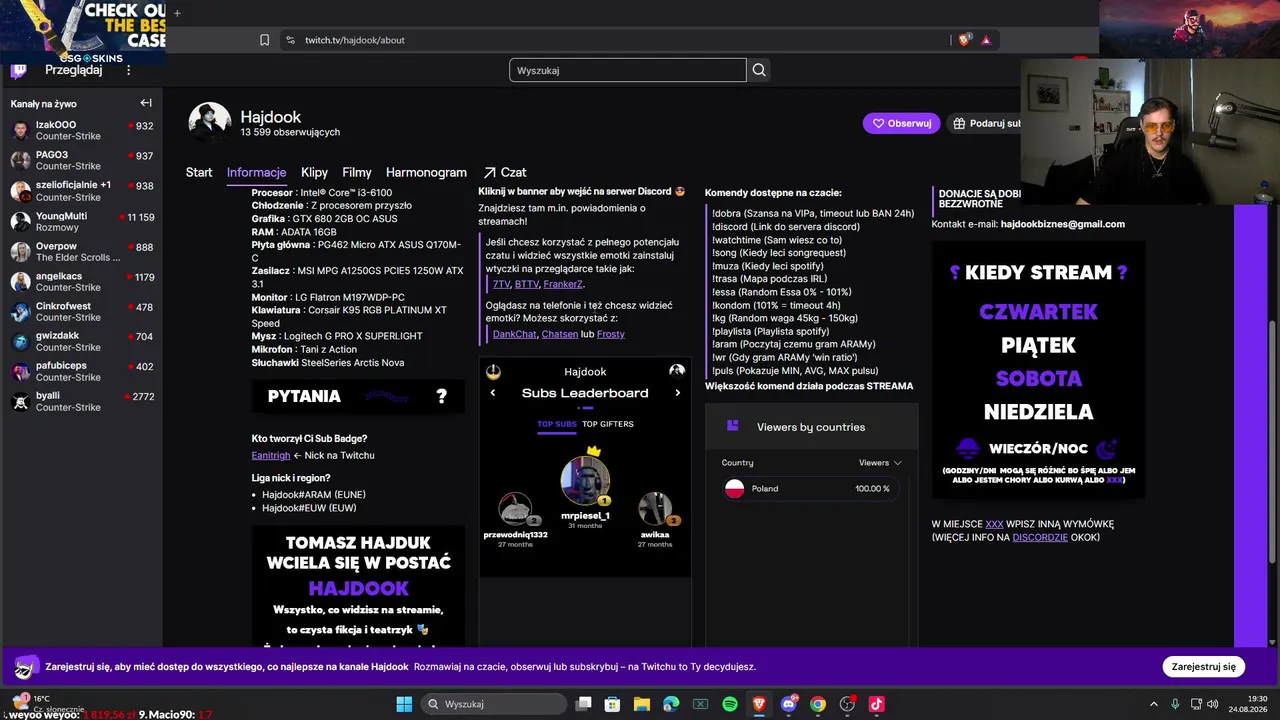This screenshot has height=720, width=1280.
Task: Open szelioficjalnie +1 channel
Action: [x=82, y=191]
